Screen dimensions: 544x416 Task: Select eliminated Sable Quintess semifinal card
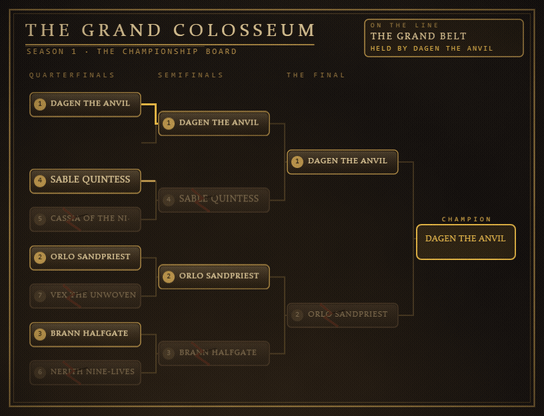(x=214, y=200)
